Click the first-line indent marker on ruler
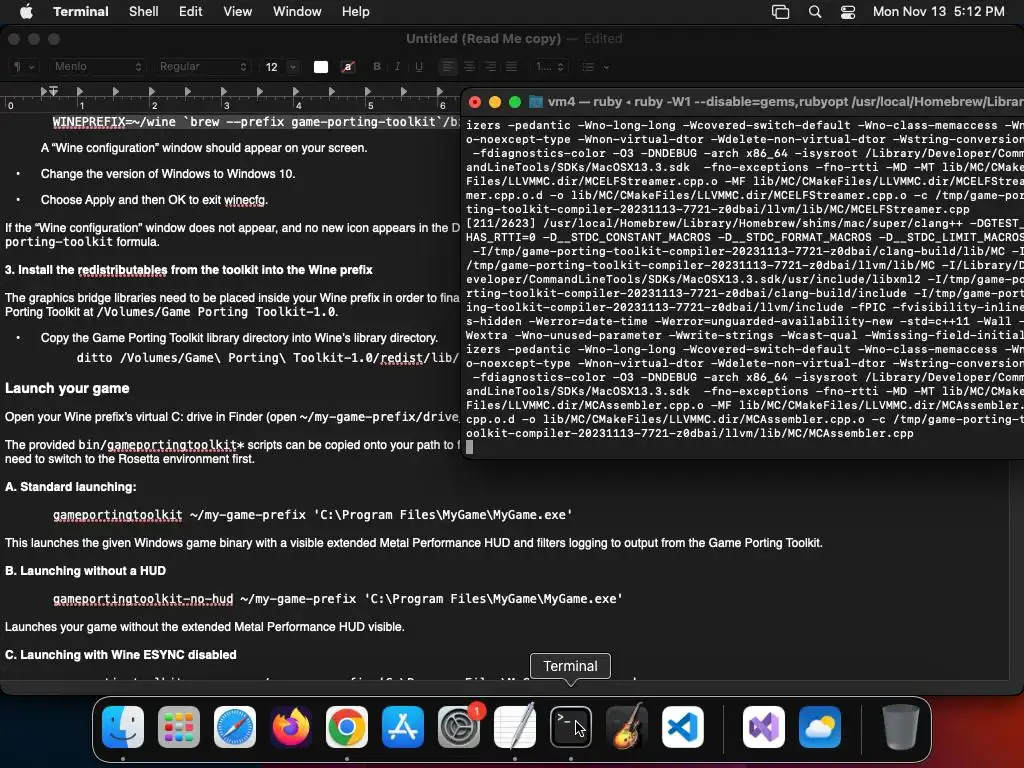Image resolution: width=1024 pixels, height=768 pixels. [54, 89]
